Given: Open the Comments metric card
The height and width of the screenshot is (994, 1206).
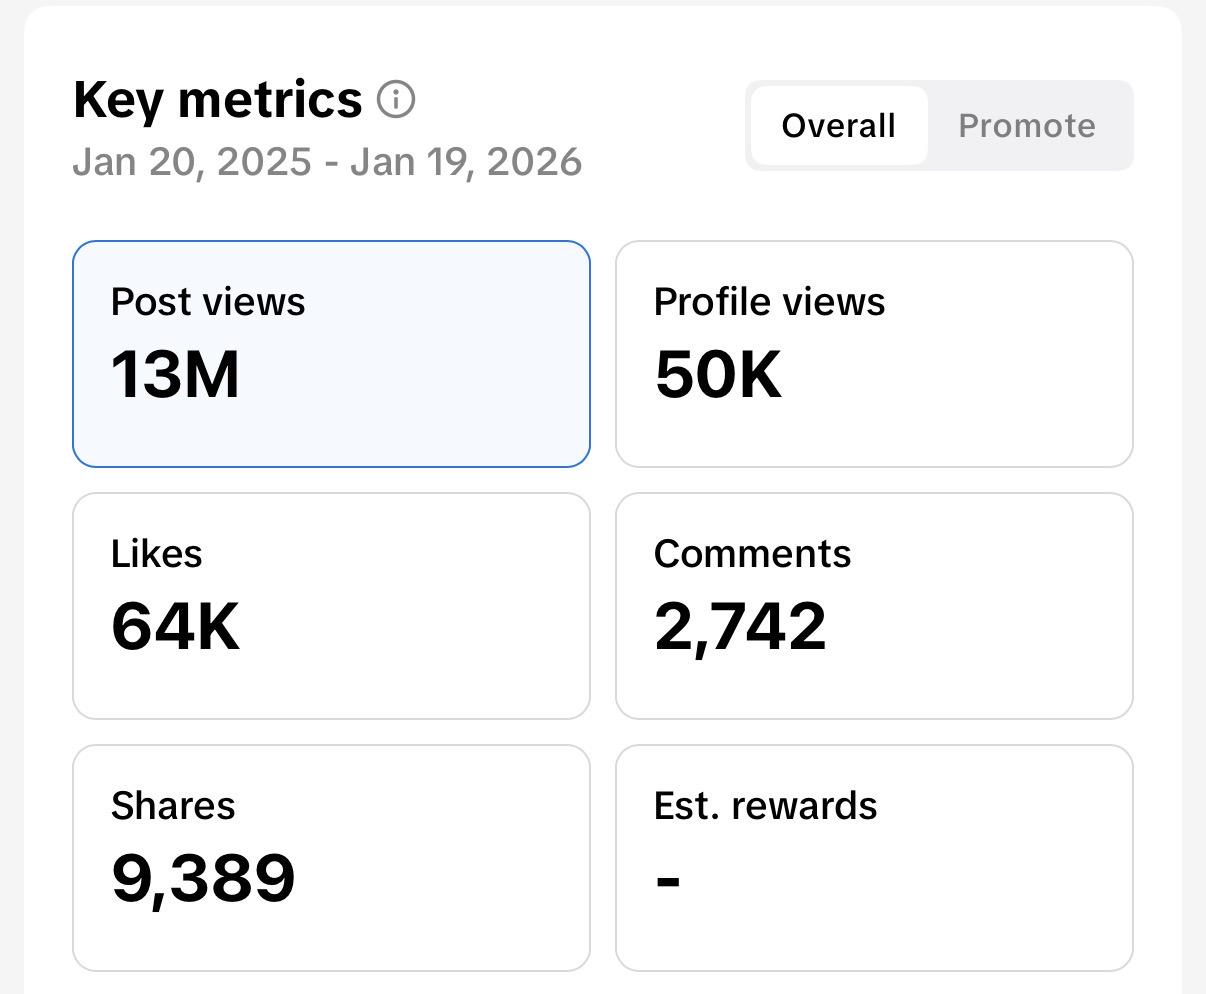Looking at the screenshot, I should (874, 605).
